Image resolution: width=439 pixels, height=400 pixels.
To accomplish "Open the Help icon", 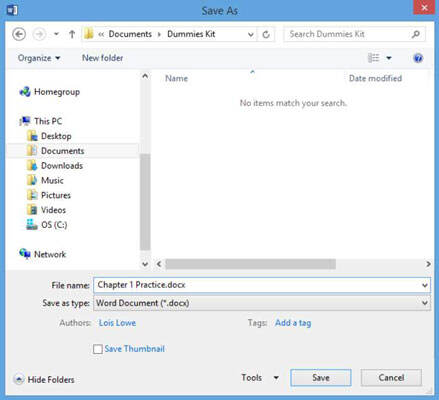I will coord(418,58).
